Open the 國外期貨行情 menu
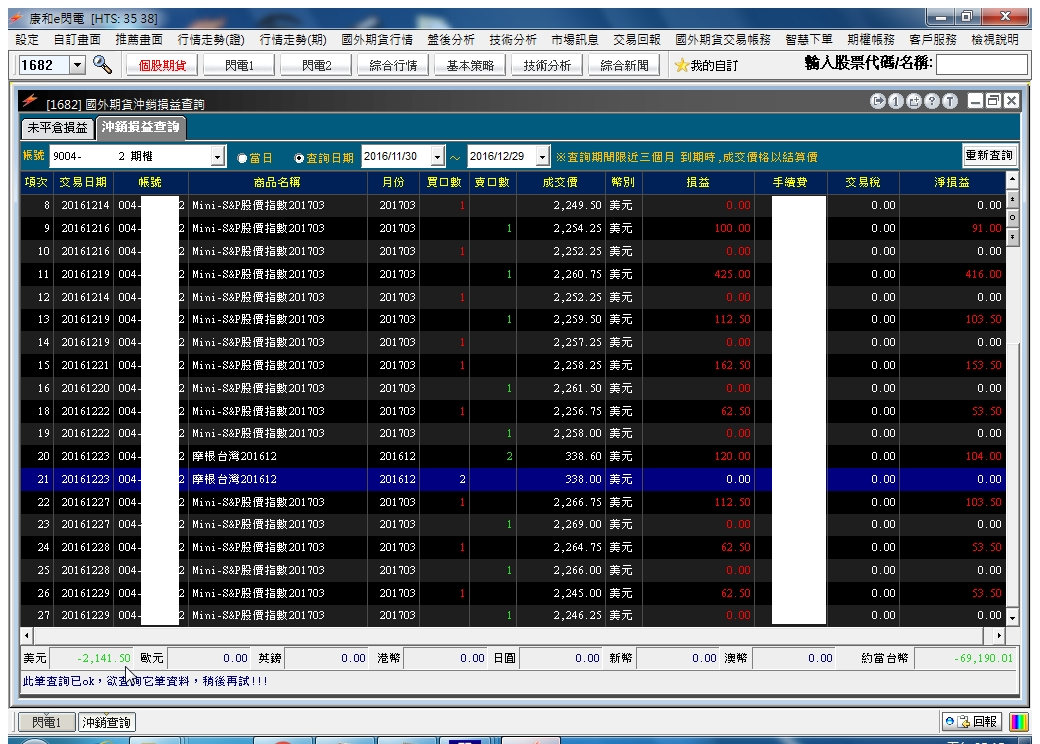The height and width of the screenshot is (744, 1040). click(377, 40)
